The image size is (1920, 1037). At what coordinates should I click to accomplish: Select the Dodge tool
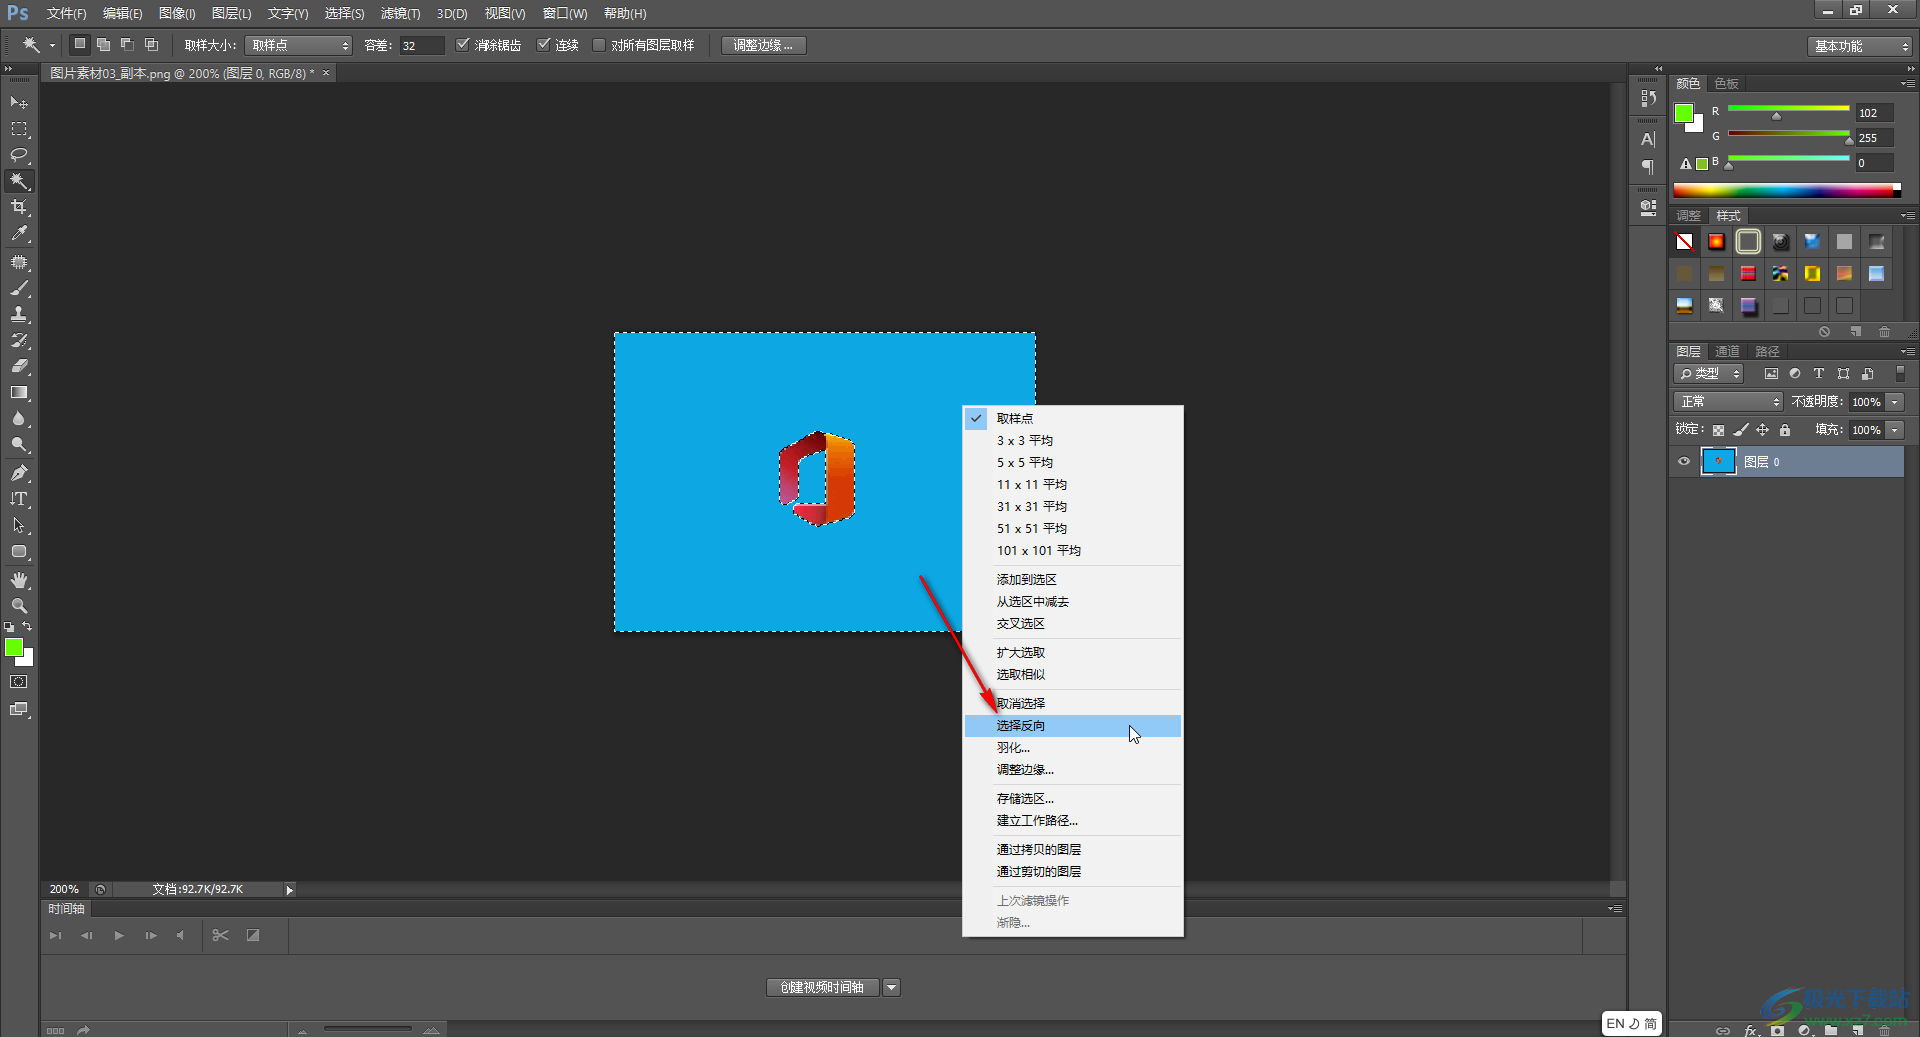pos(19,444)
